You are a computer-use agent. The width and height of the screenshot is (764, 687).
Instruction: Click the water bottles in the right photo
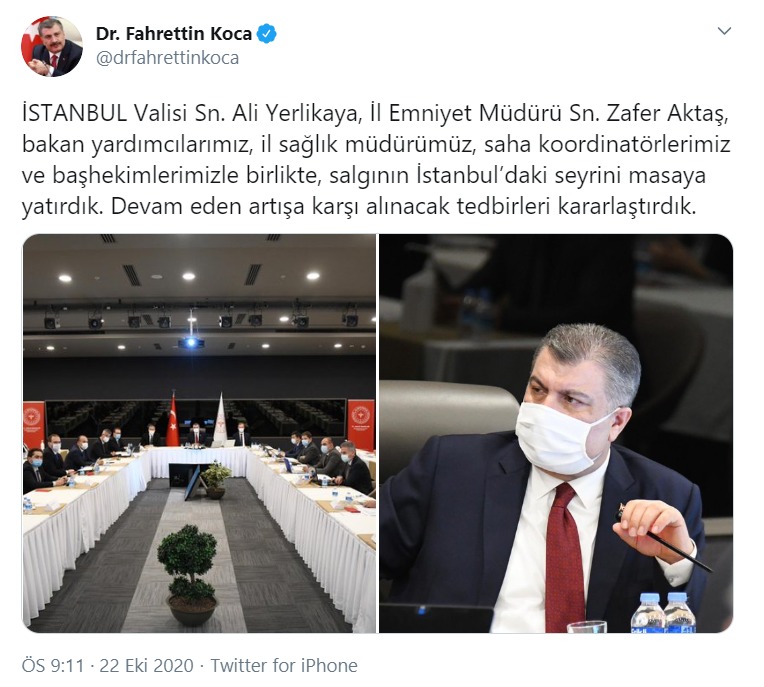pos(663,612)
